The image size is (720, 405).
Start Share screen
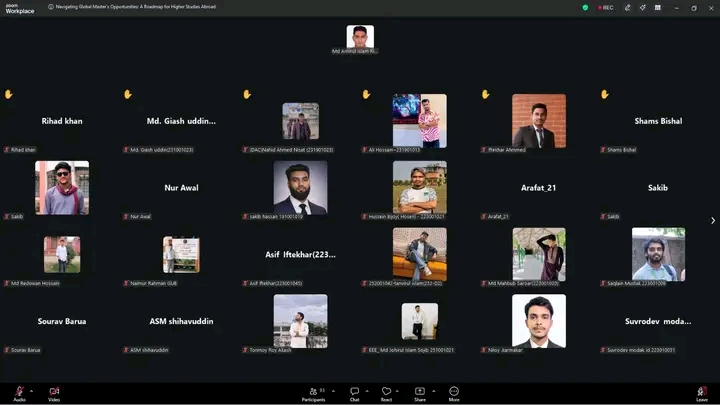tap(420, 391)
